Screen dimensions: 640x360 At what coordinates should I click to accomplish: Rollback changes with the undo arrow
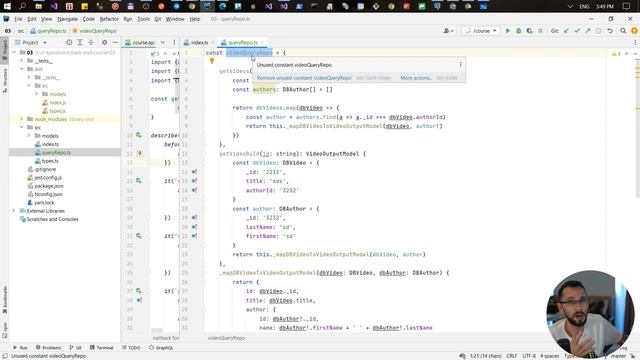(610, 31)
